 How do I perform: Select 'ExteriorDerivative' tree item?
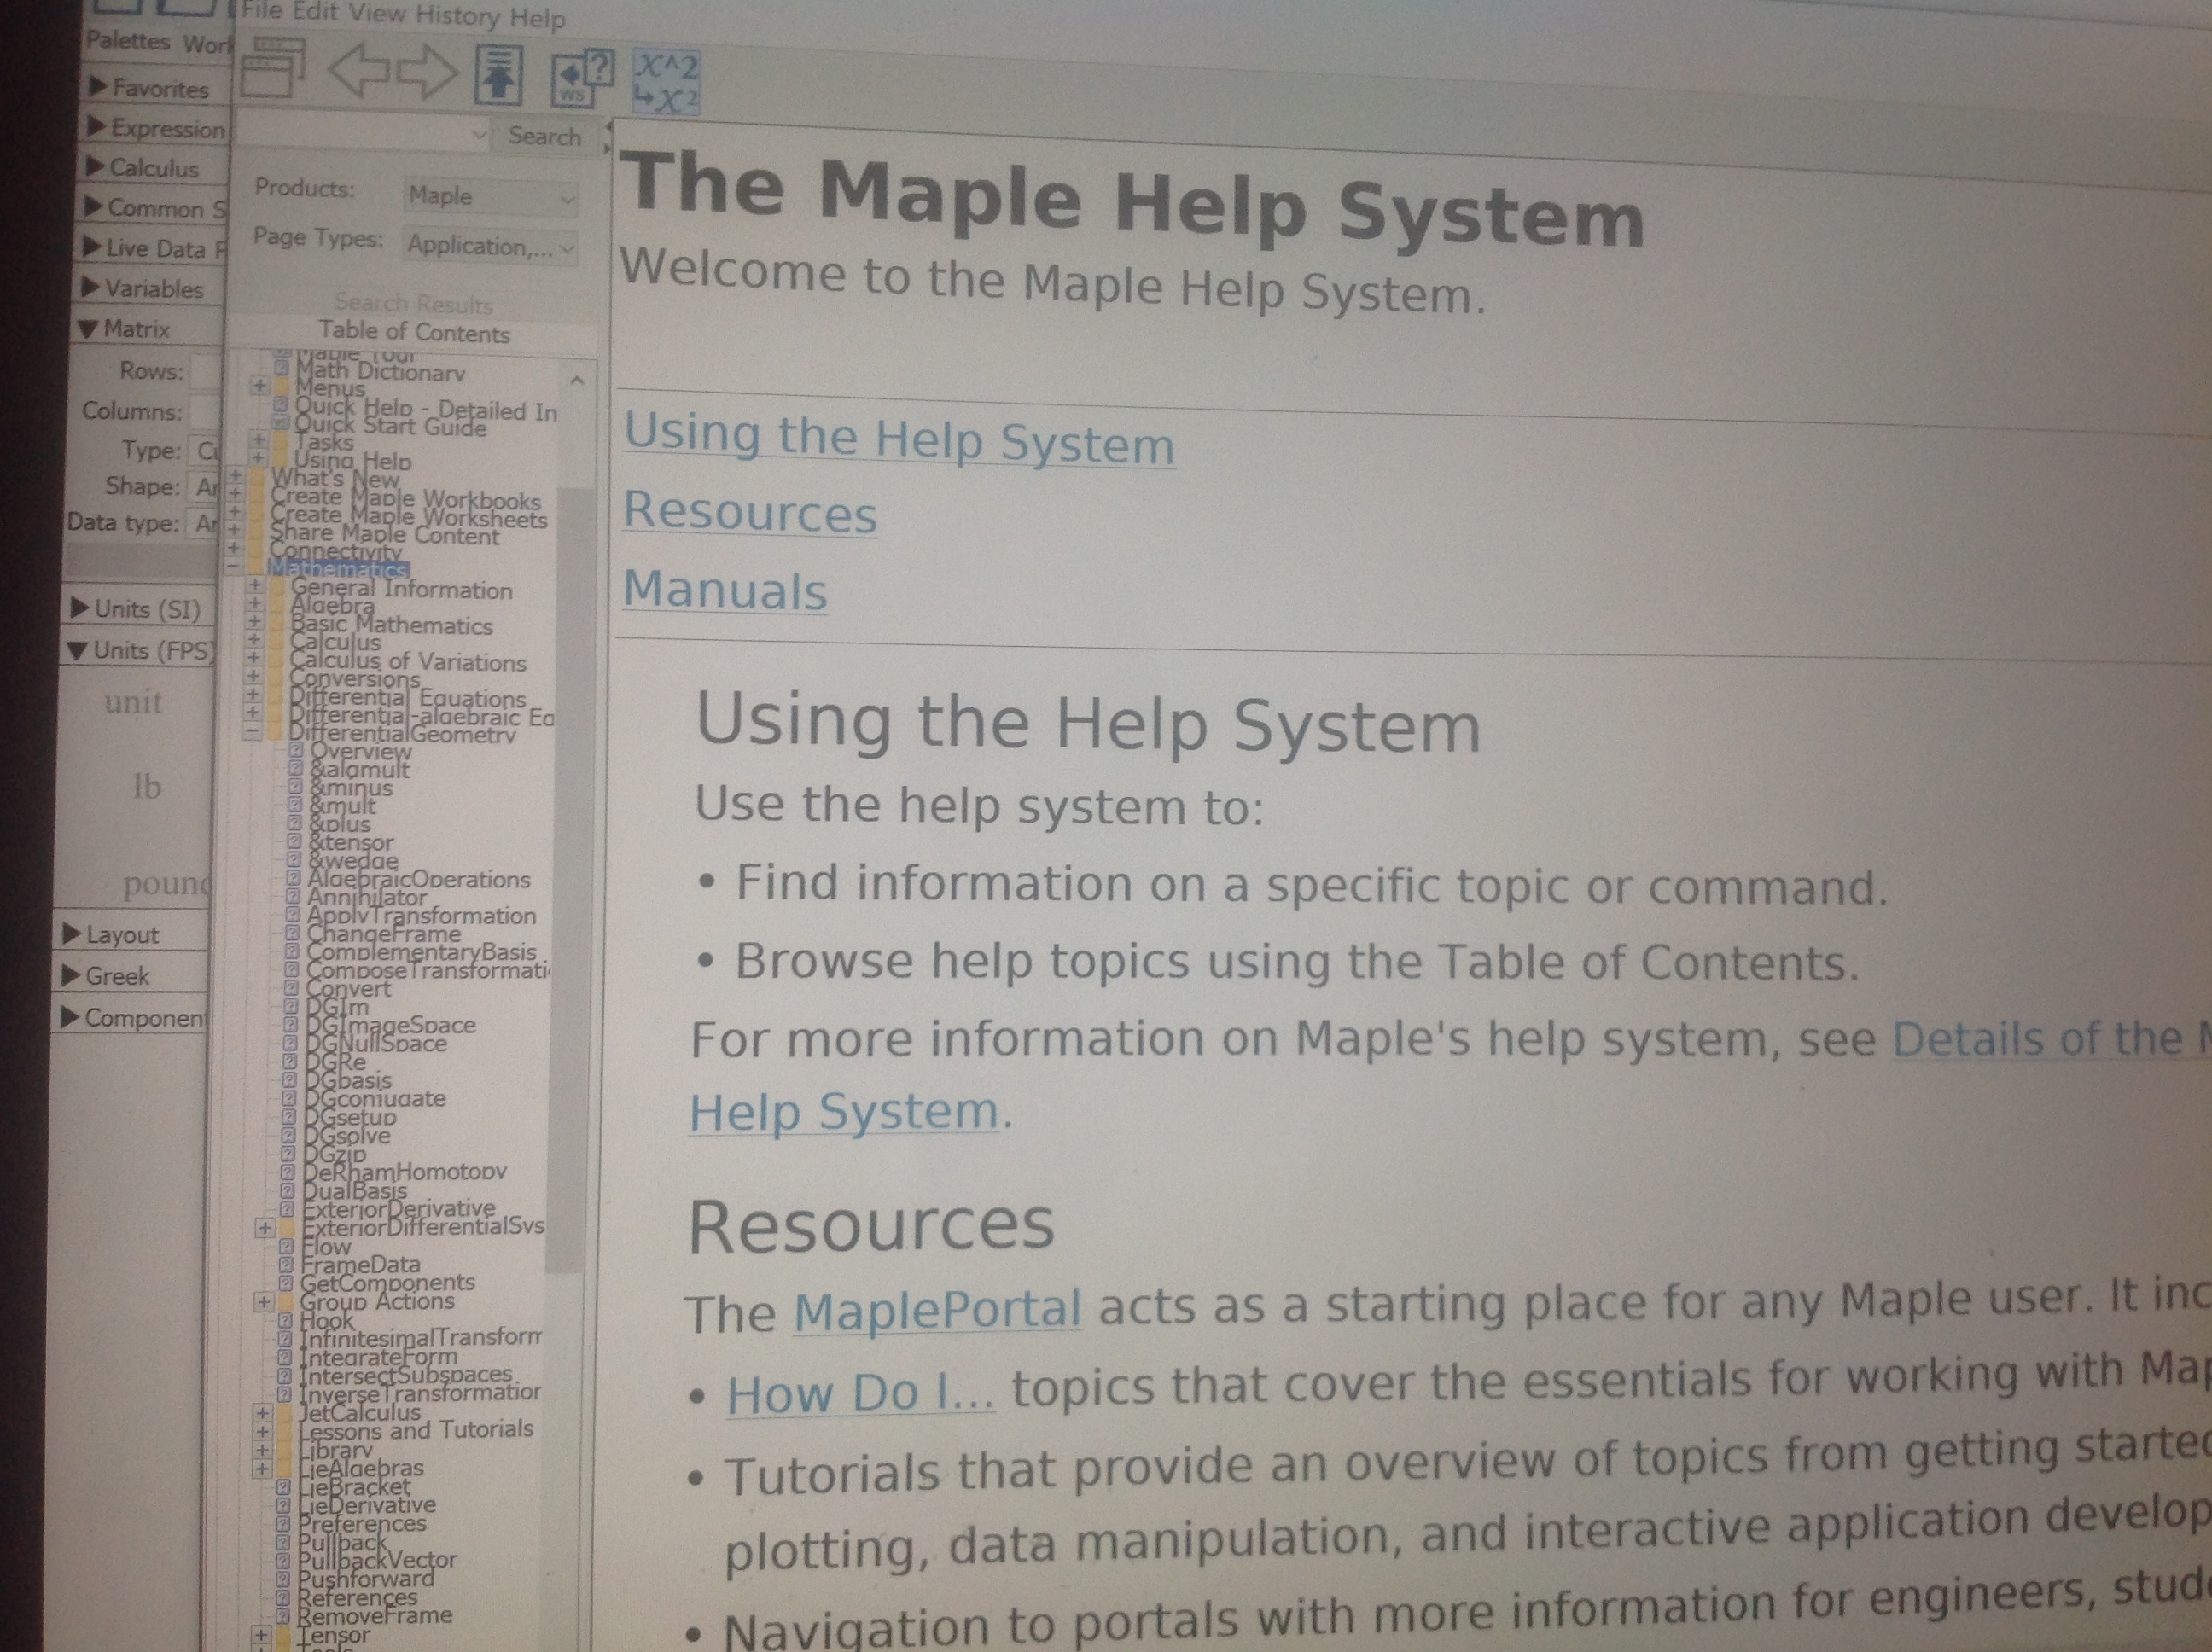point(399,1208)
